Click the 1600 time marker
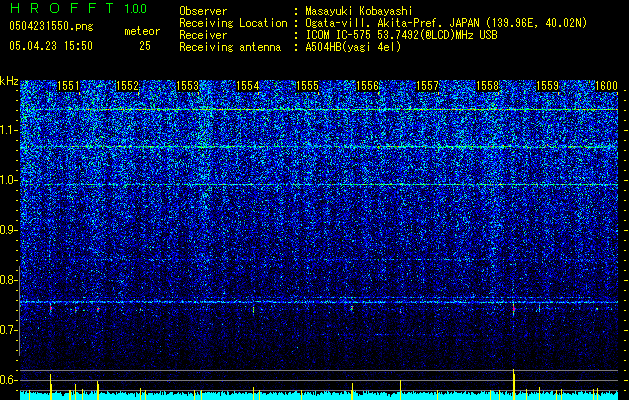The image size is (629, 400). point(606,86)
